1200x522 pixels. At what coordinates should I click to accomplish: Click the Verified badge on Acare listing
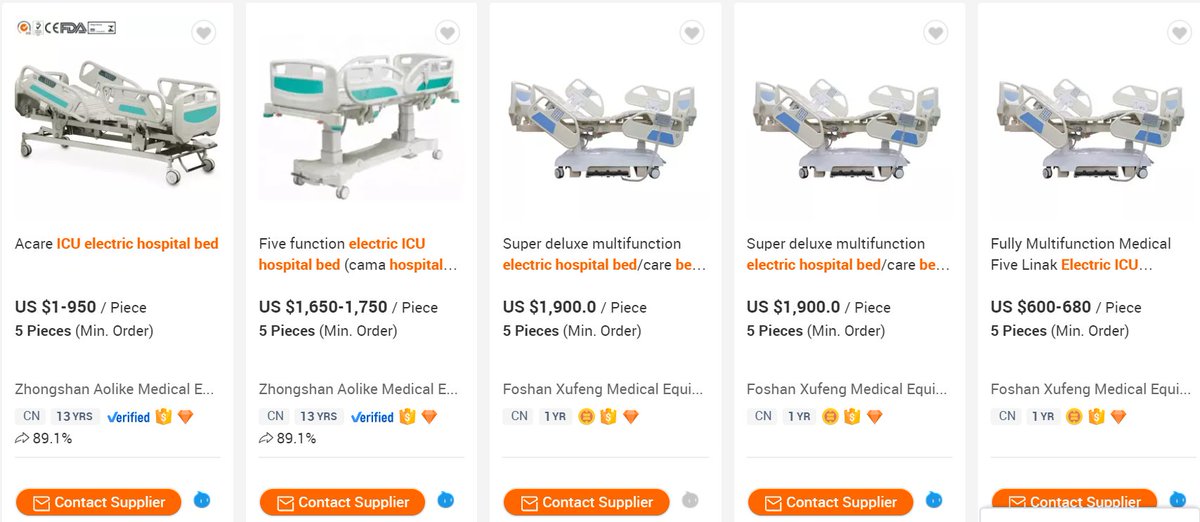coord(128,417)
